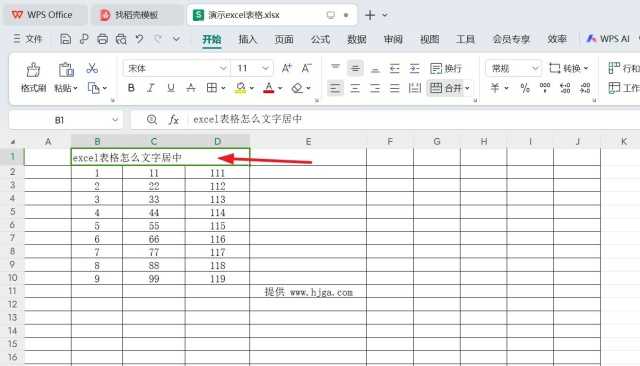Click the Print Preview icon
640x366 pixels.
click(x=121, y=39)
